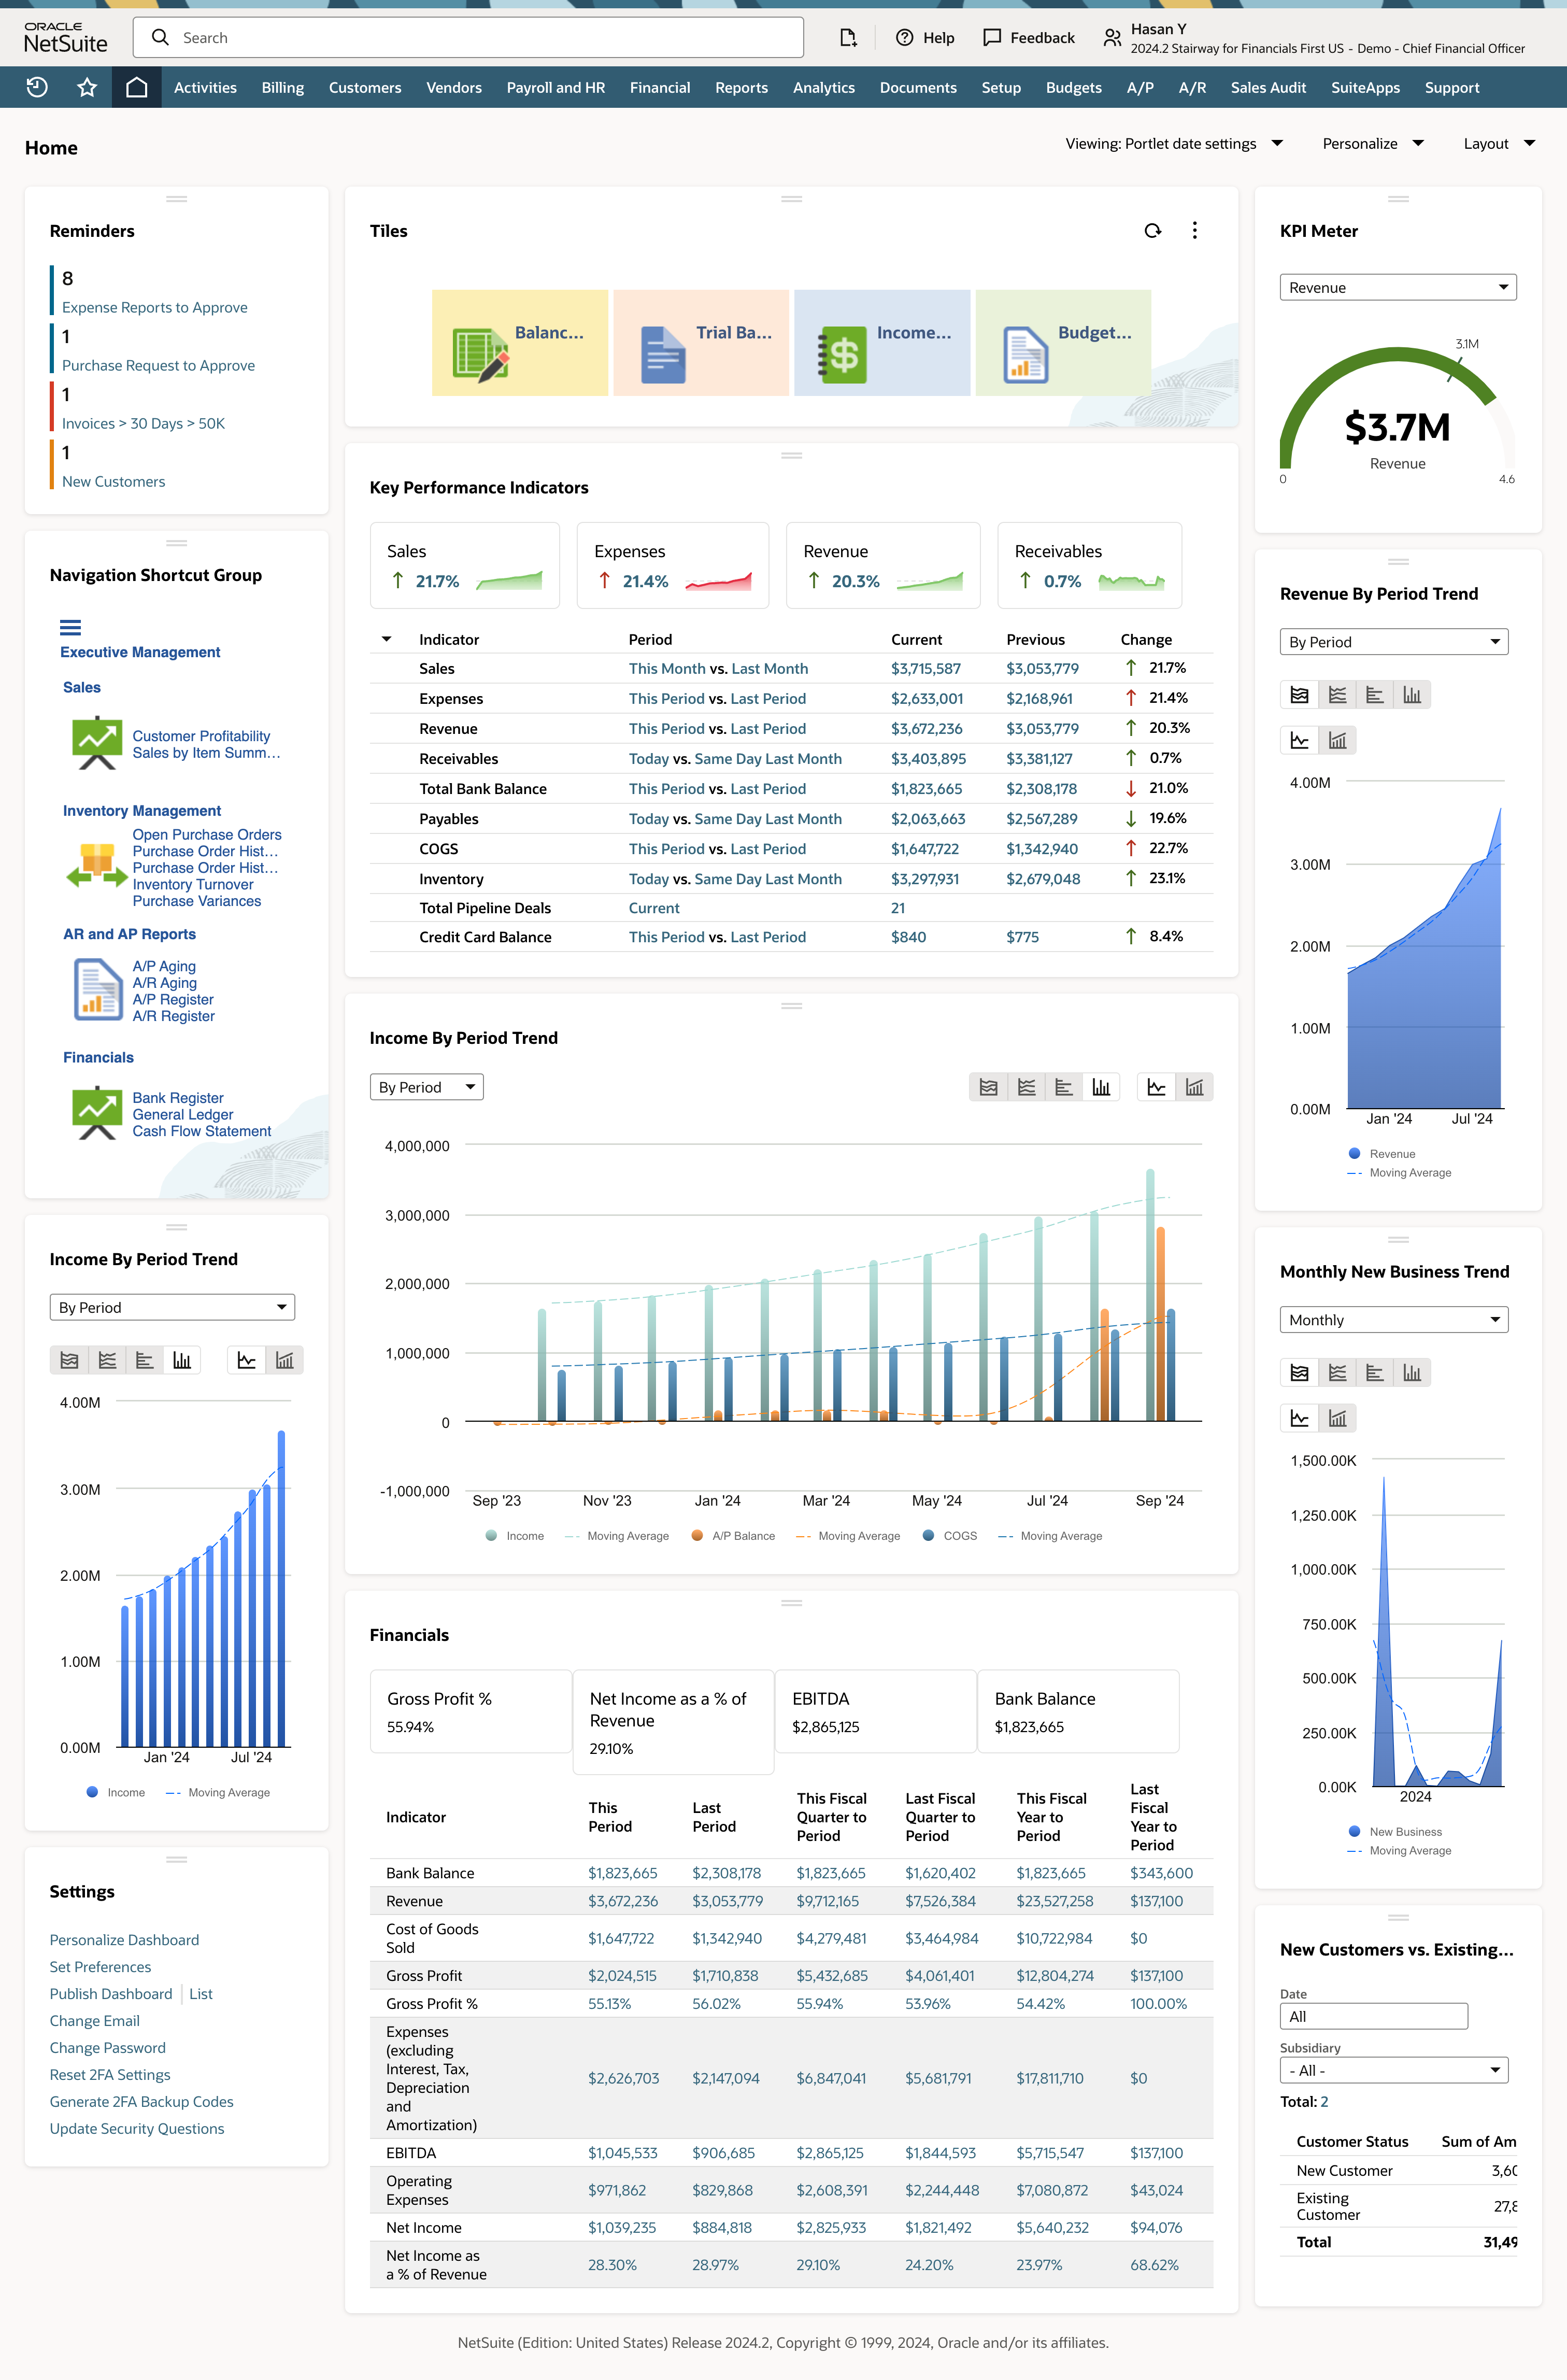This screenshot has width=1567, height=2380.
Task: Toggle trend bar view in Revenue By Period Trend
Action: coord(1337,740)
